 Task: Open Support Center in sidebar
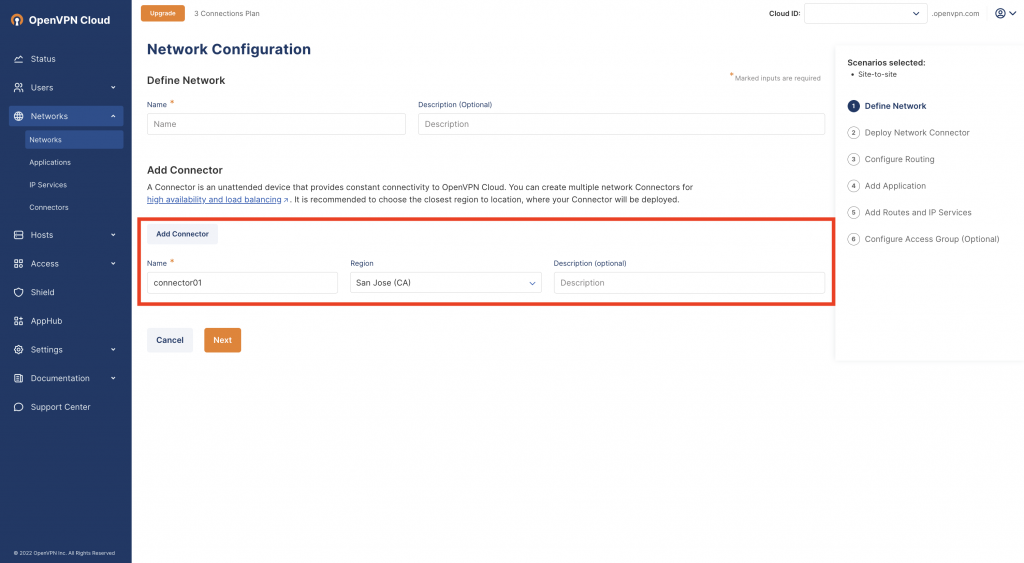coord(61,407)
